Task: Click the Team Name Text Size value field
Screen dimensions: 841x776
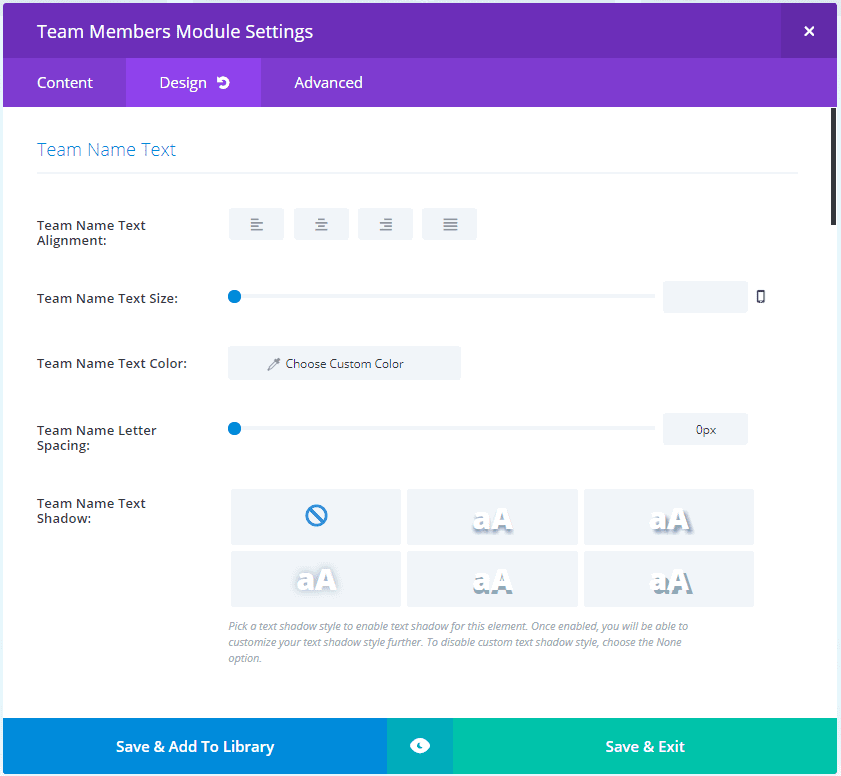Action: (705, 297)
